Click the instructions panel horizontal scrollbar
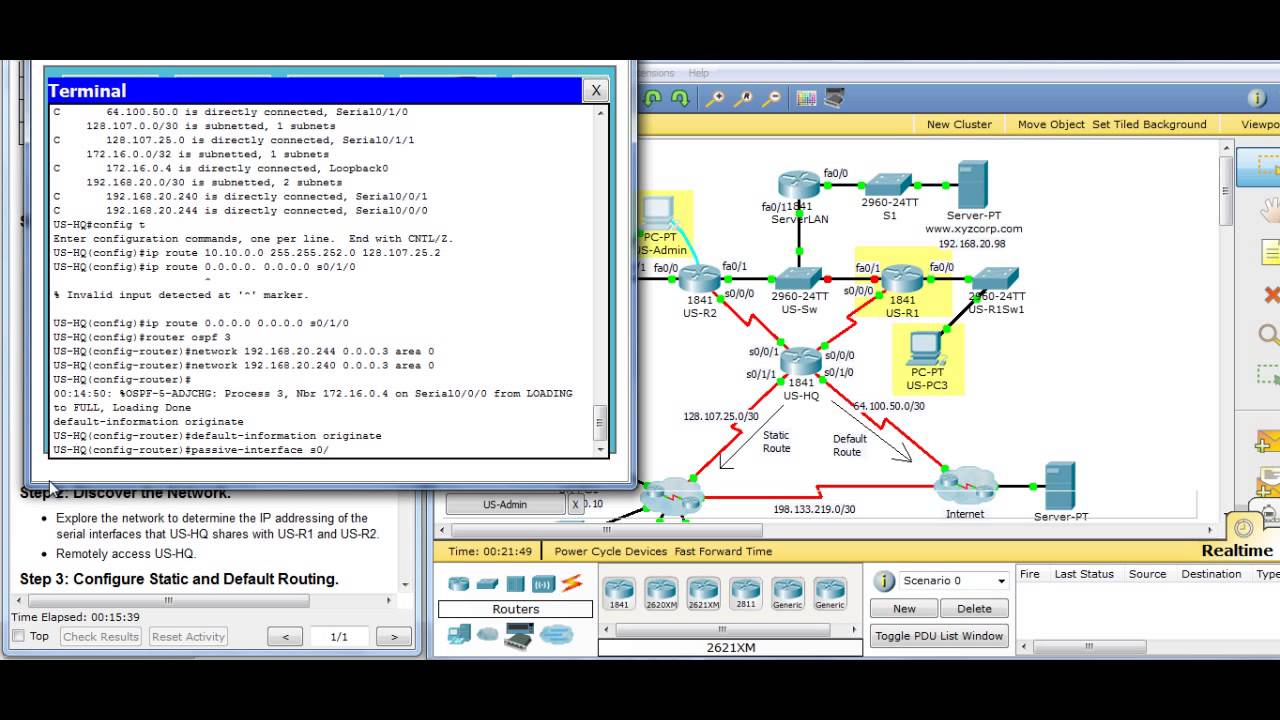 tap(204, 601)
